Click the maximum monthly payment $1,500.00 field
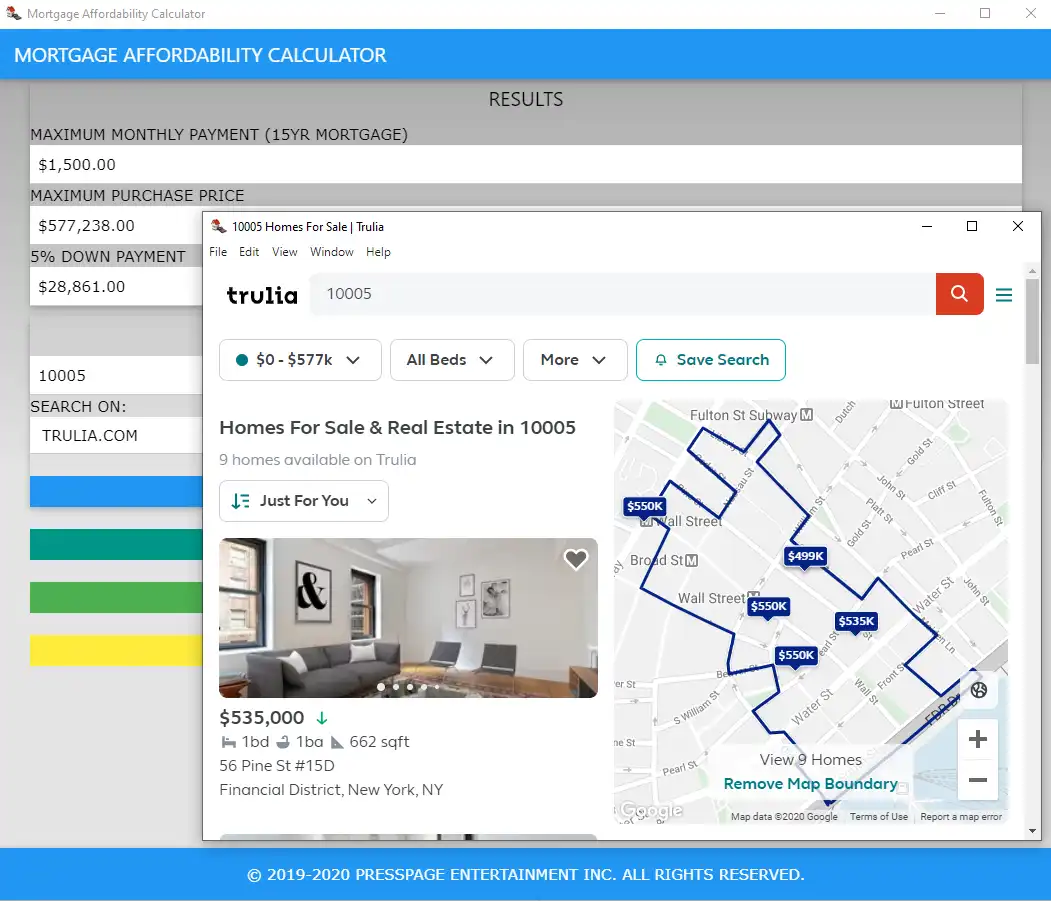This screenshot has width=1051, height=901. point(526,164)
